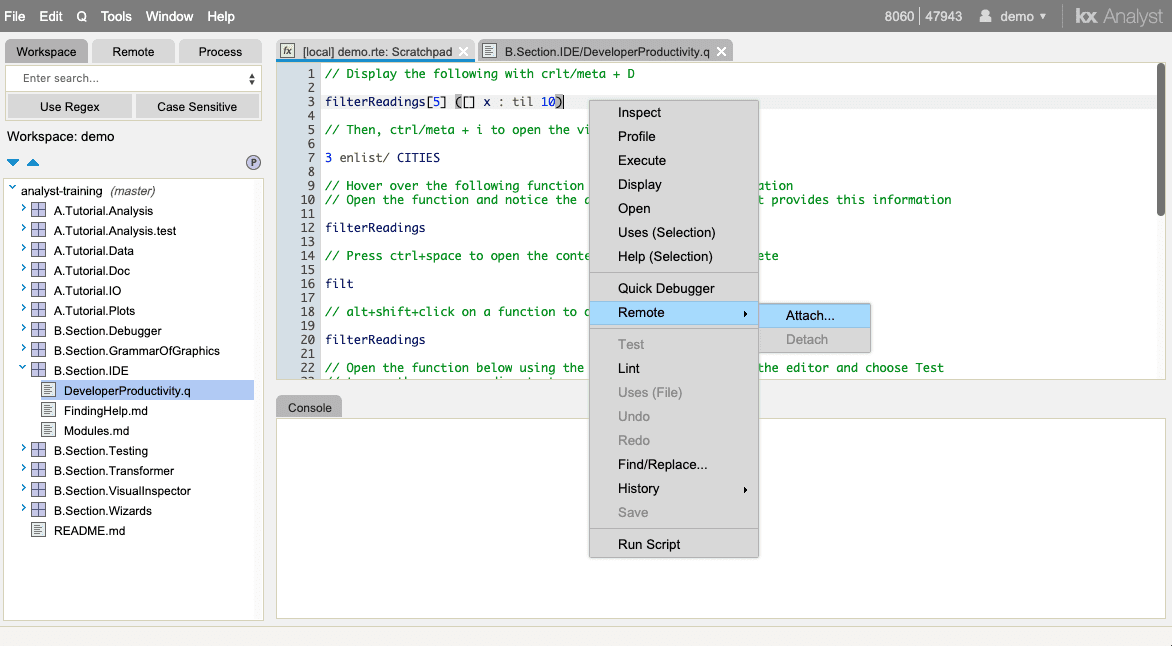Viewport: 1172px width, 646px height.
Task: Click the A.Tutorial.Plots module icon
Action: tap(38, 310)
